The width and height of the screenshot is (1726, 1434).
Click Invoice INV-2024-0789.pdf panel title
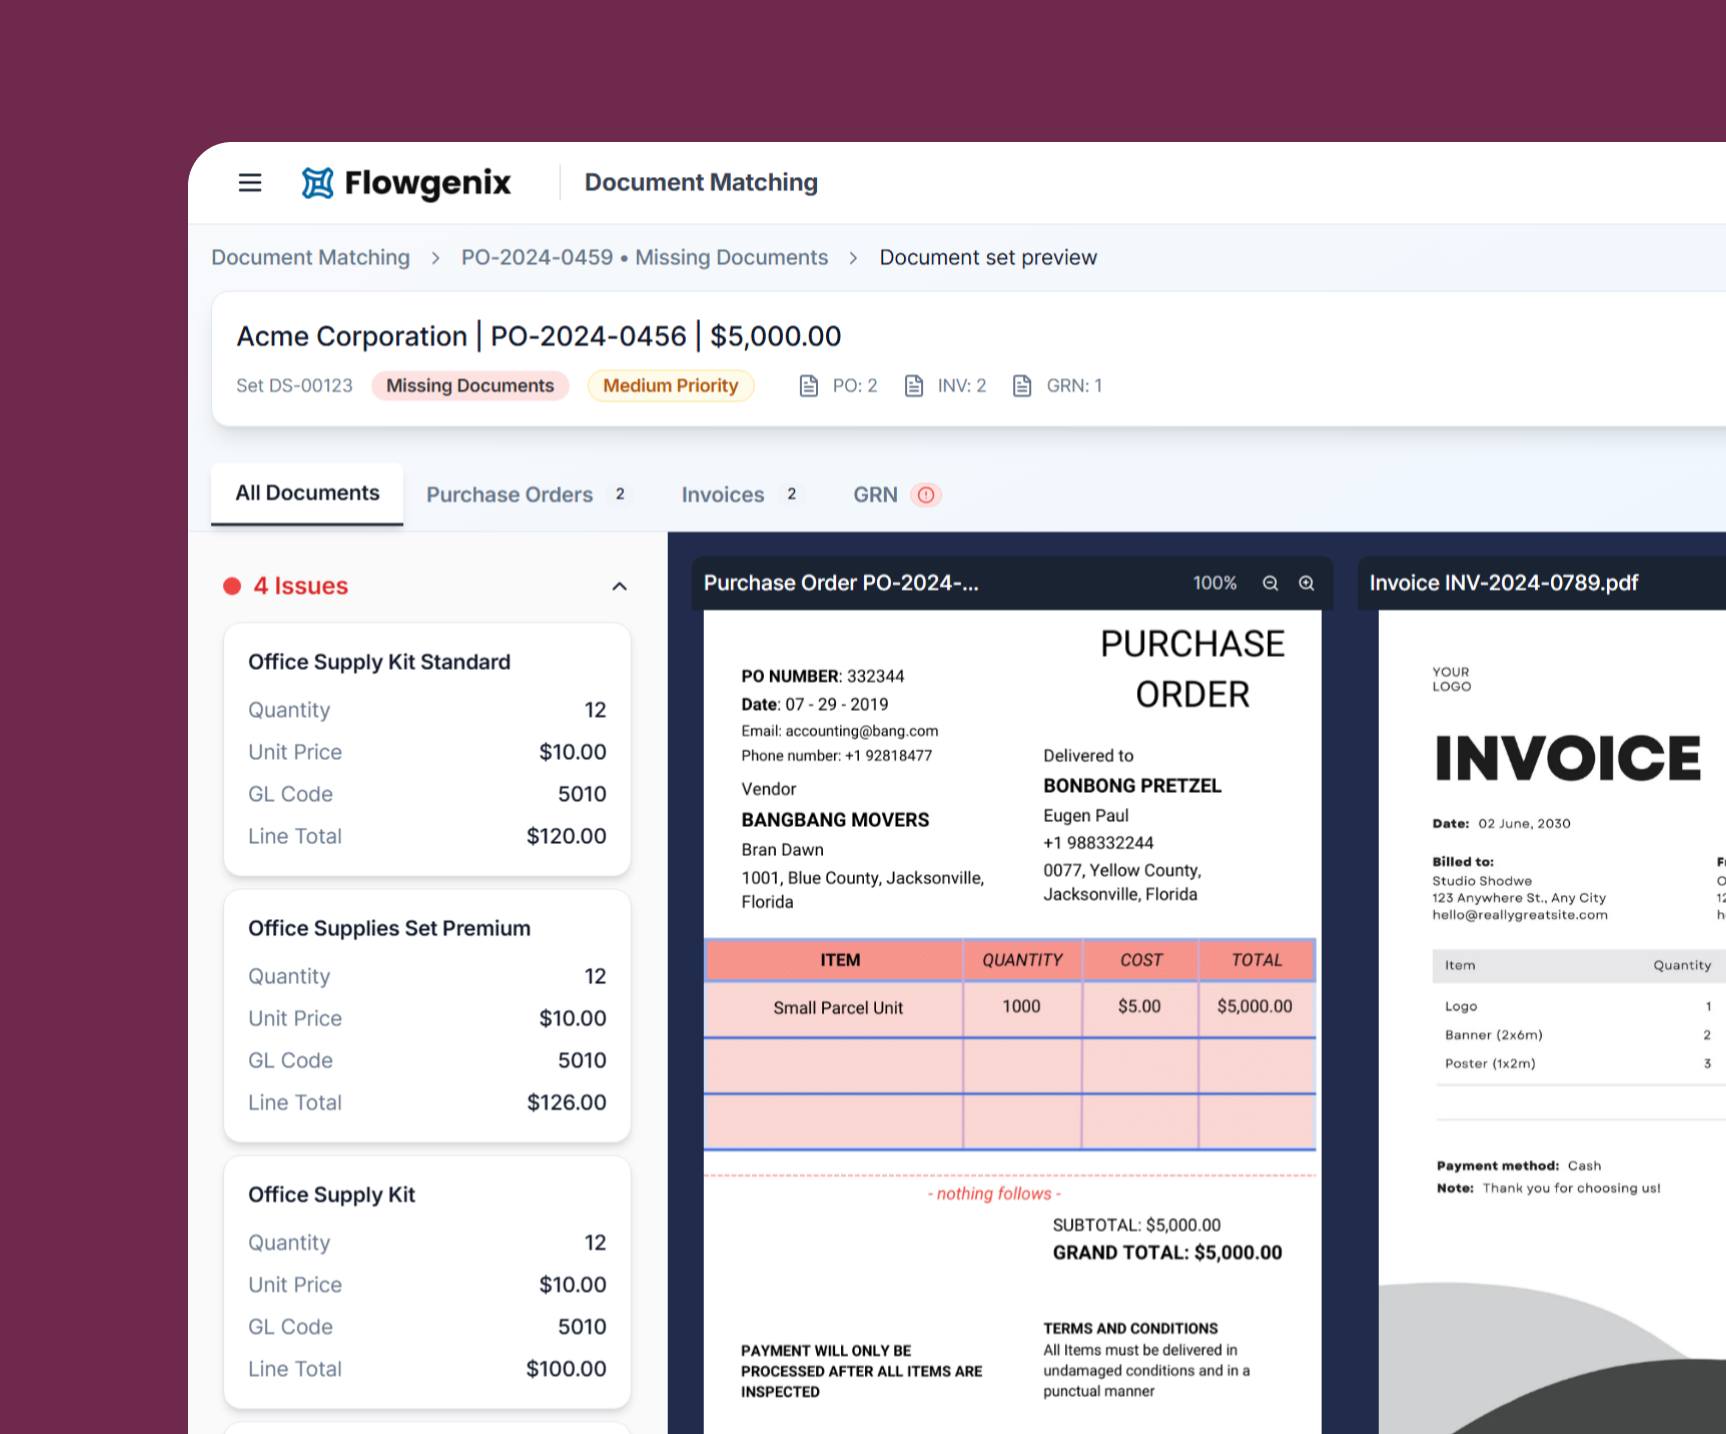coord(1503,583)
